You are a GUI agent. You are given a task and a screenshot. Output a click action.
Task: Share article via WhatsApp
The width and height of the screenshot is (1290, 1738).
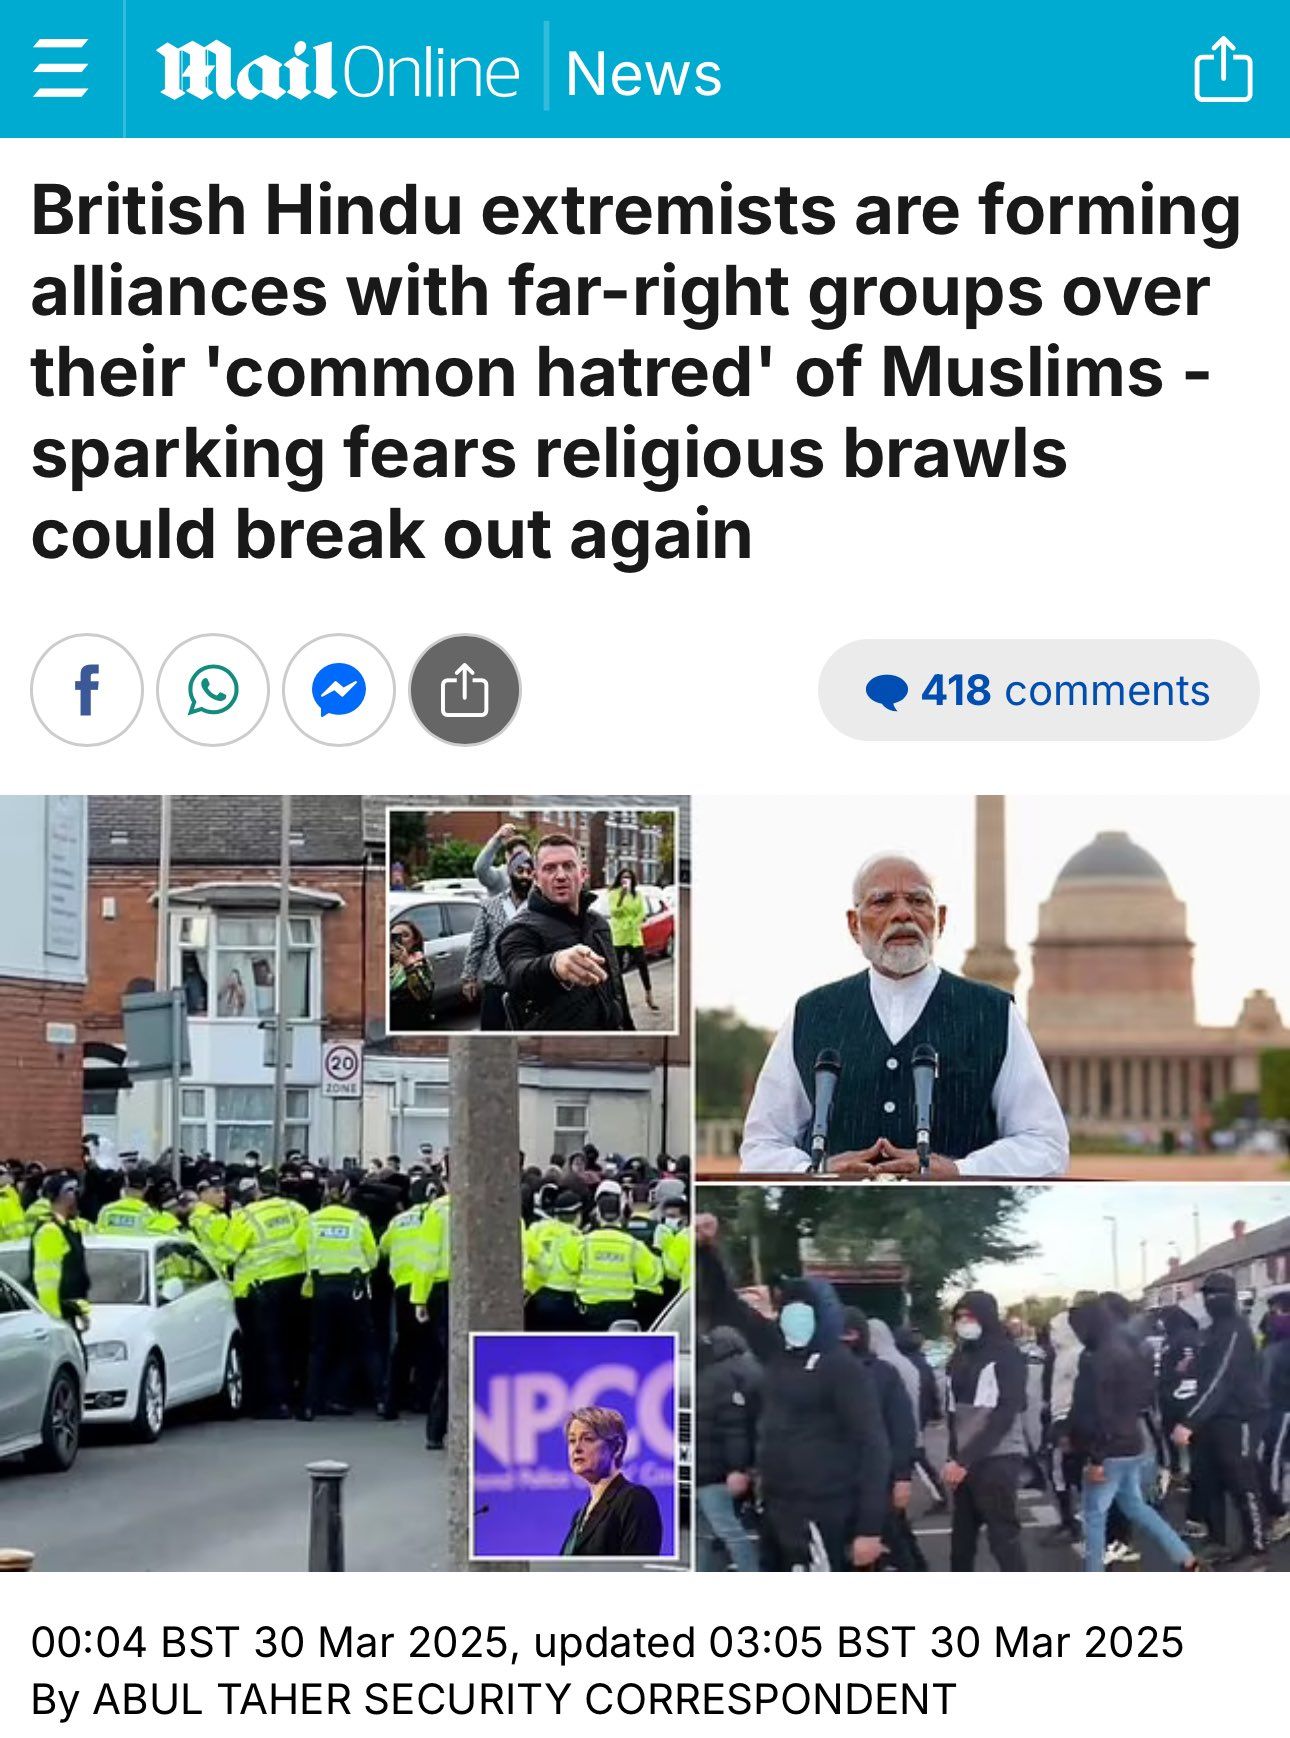(213, 690)
